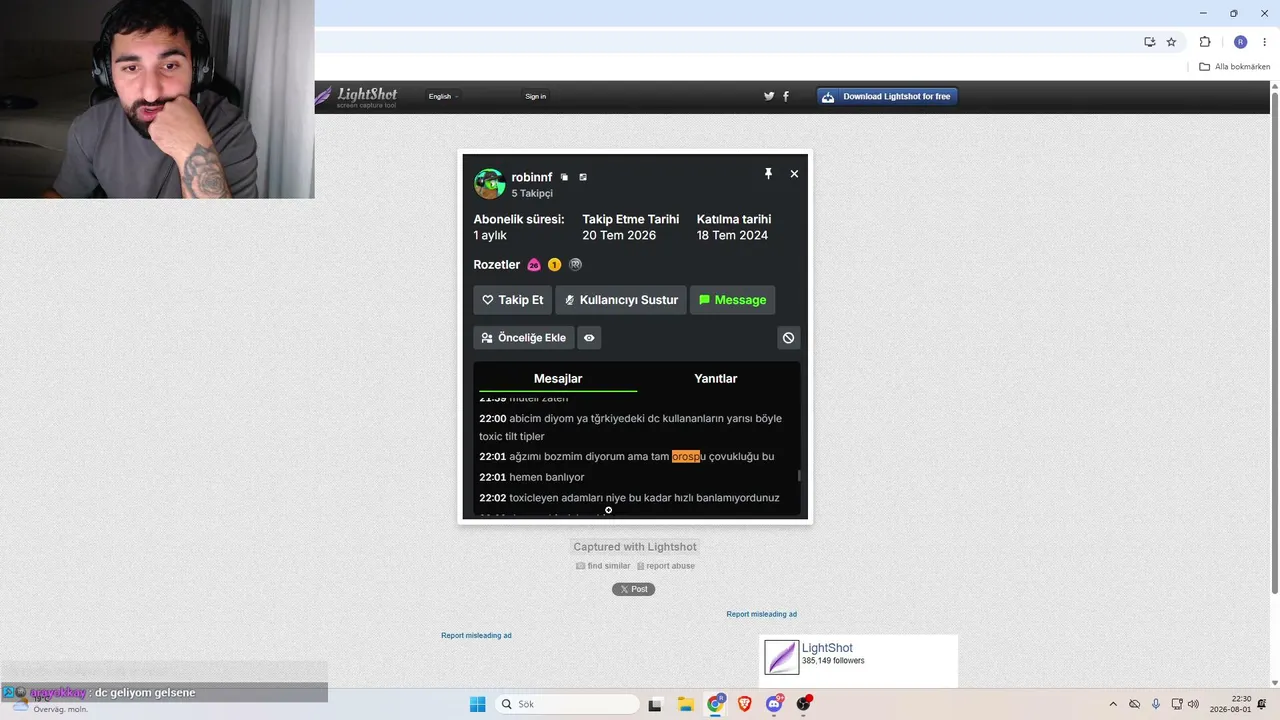
Task: Open Brave browser from the taskbar
Action: pyautogui.click(x=745, y=704)
